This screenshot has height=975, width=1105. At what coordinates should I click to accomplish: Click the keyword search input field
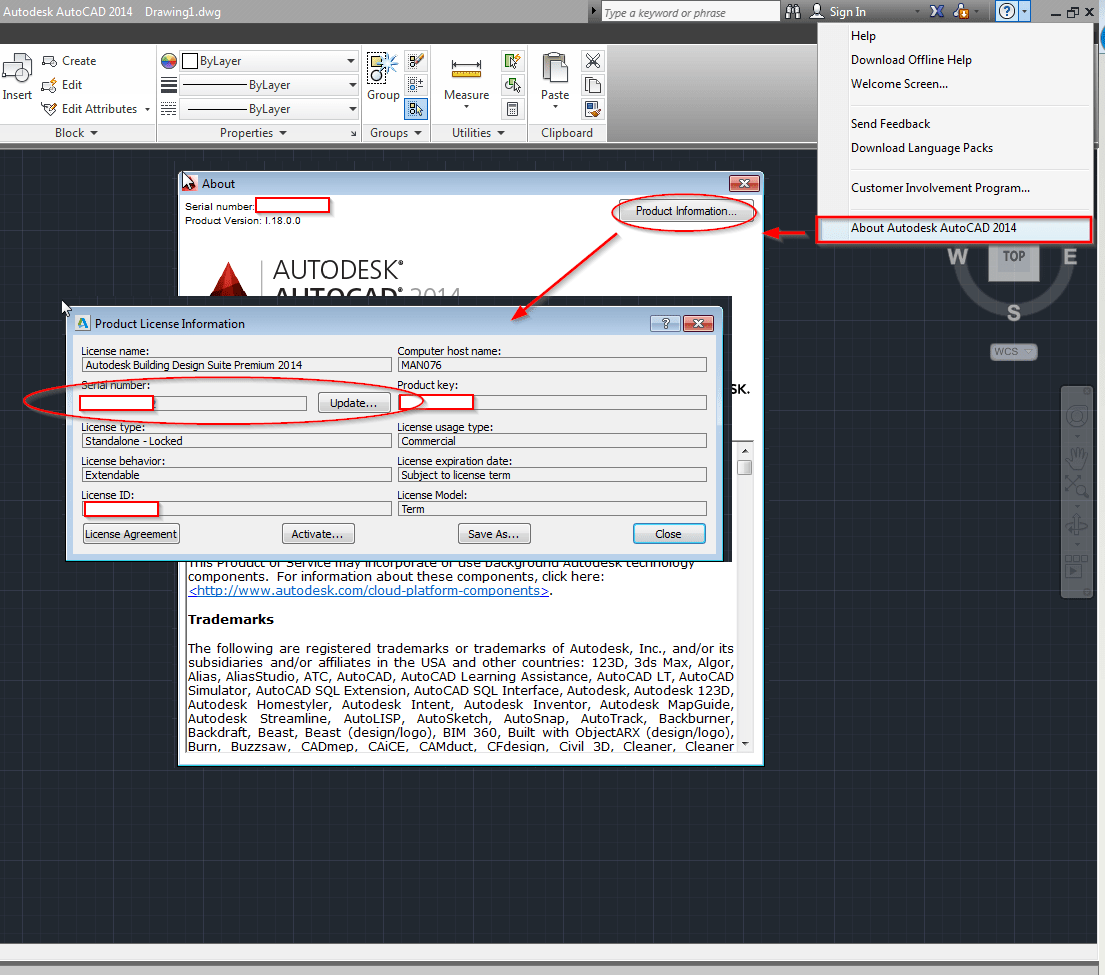click(x=690, y=12)
